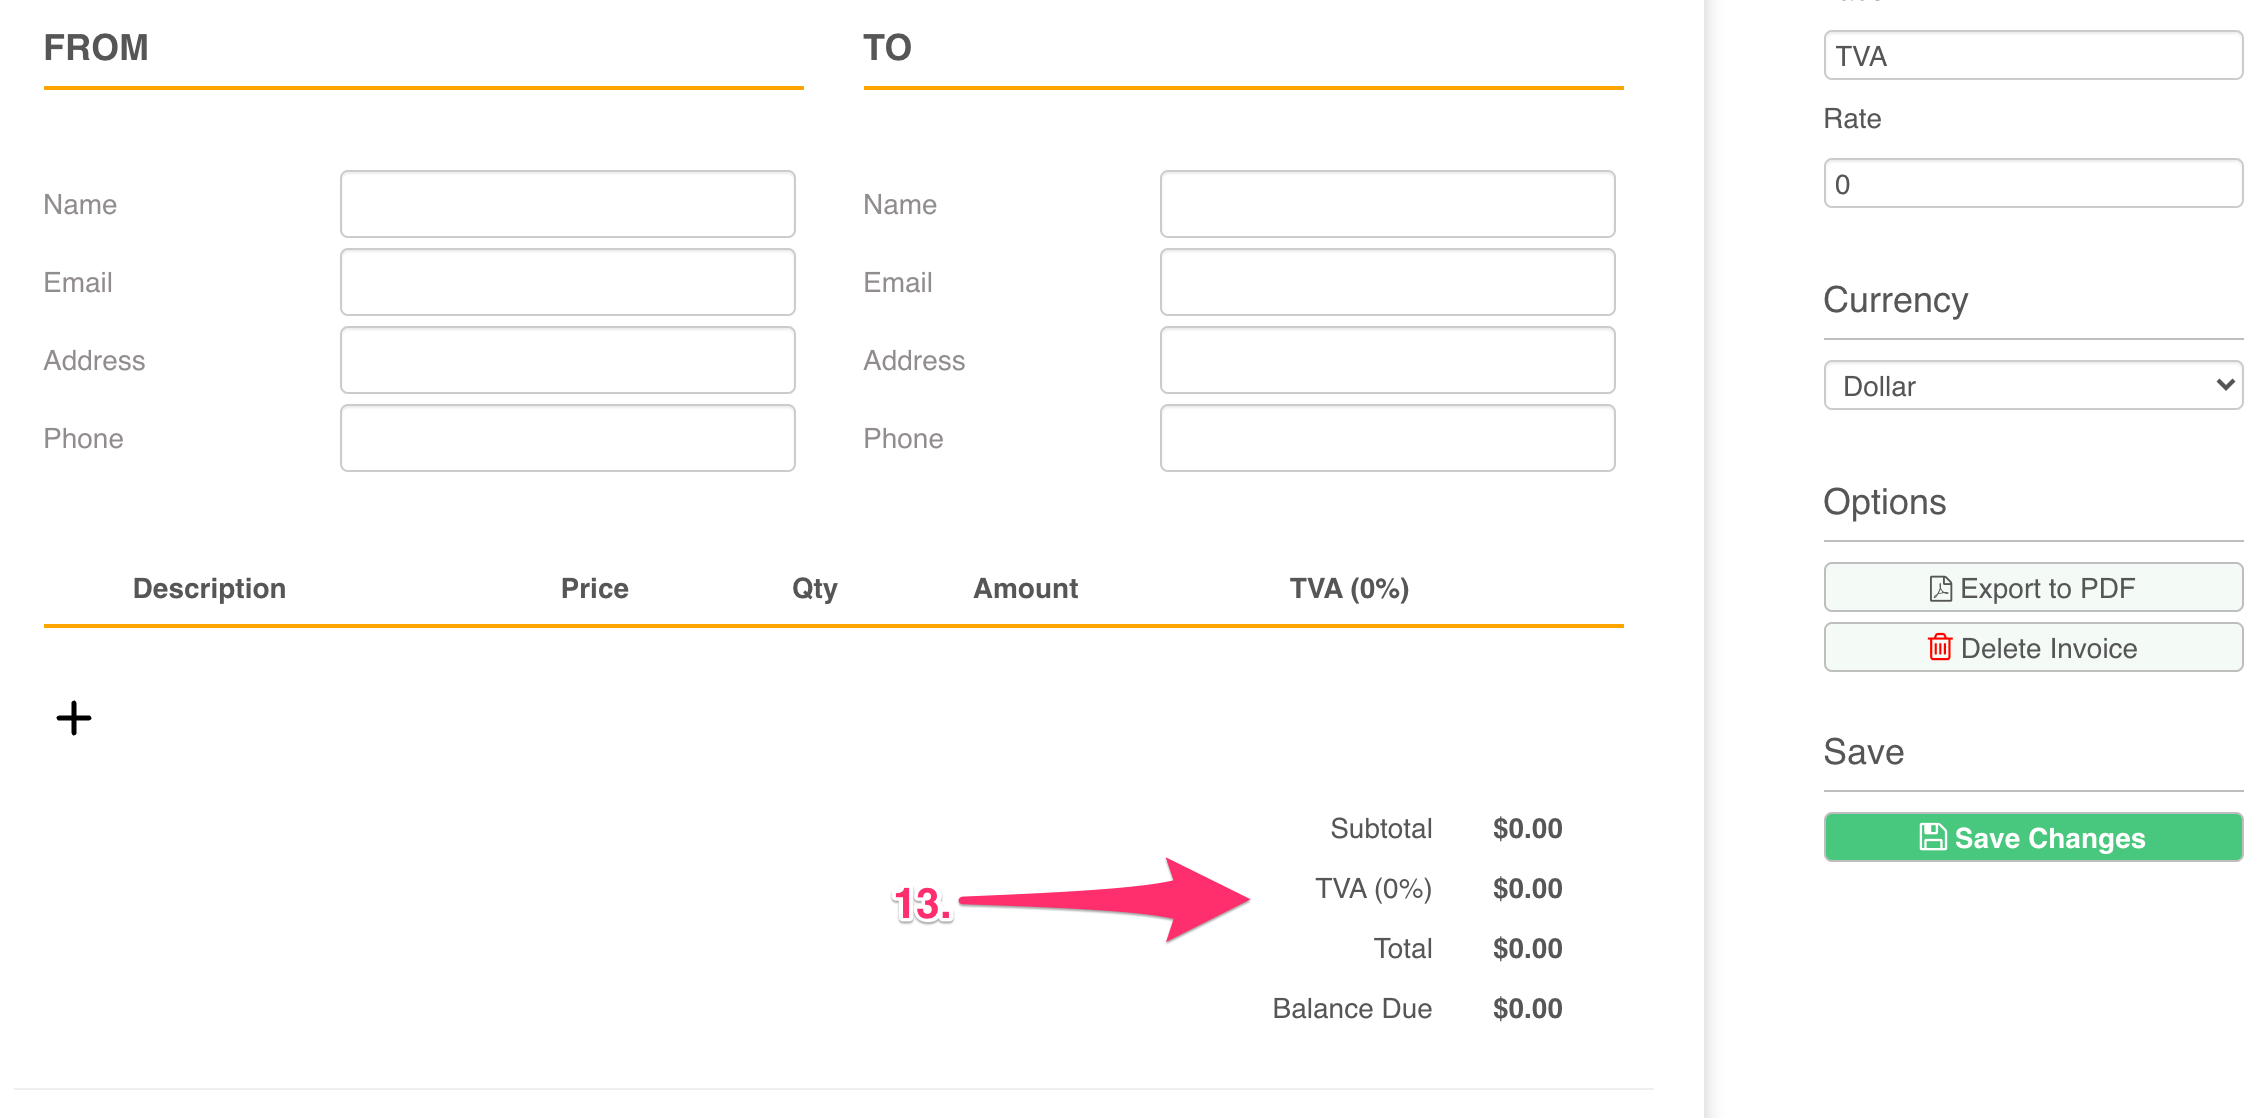The height and width of the screenshot is (1118, 2260).
Task: Click into the TO Phone field
Action: click(x=1387, y=438)
